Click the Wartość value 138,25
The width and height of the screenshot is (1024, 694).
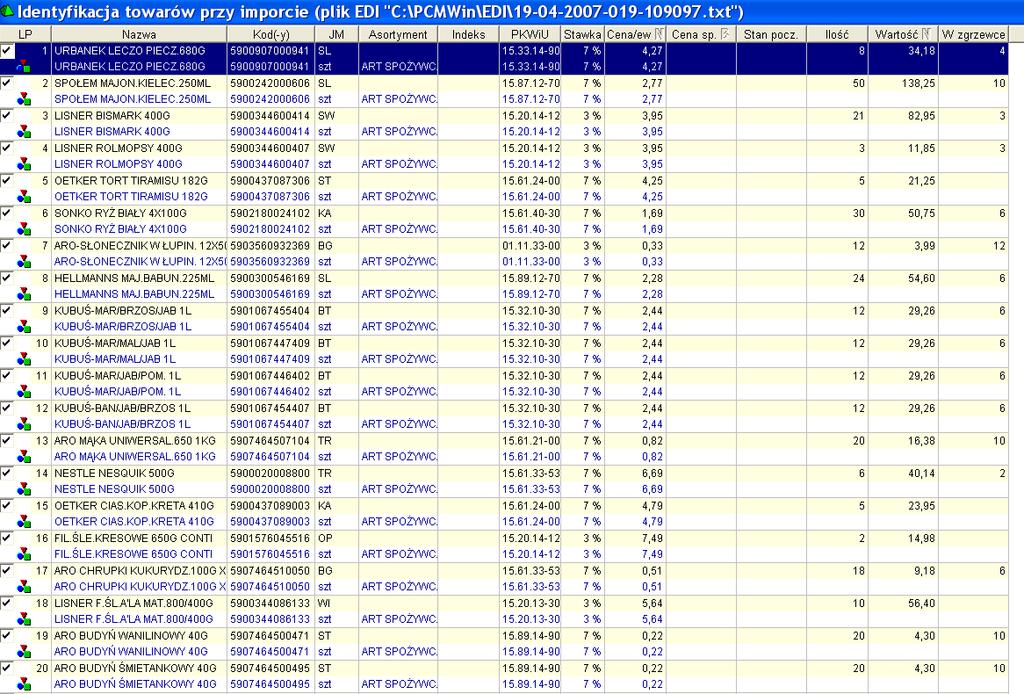(x=917, y=83)
